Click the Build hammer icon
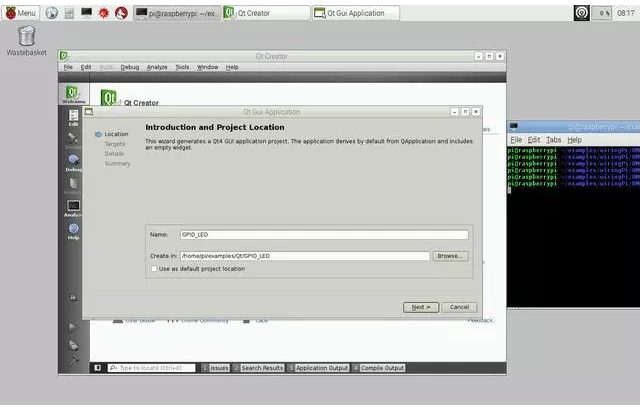Viewport: 644px width, 409px height. coord(73,362)
